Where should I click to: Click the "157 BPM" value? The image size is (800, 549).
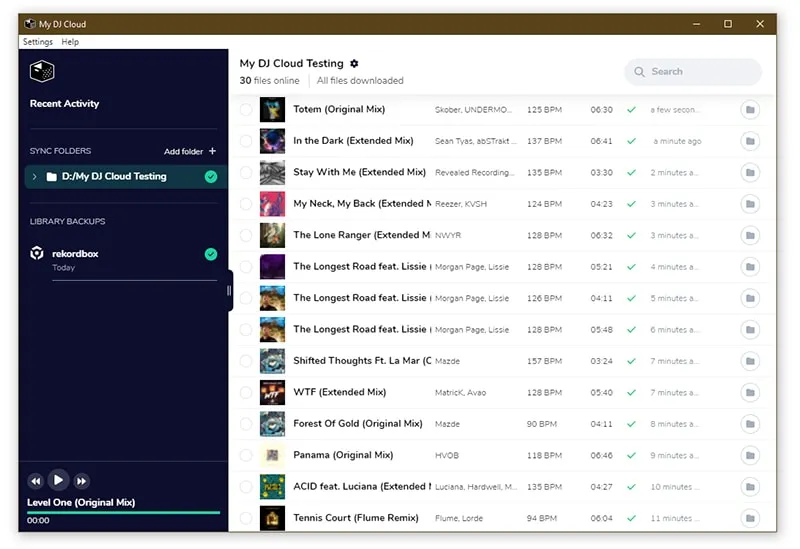544,361
